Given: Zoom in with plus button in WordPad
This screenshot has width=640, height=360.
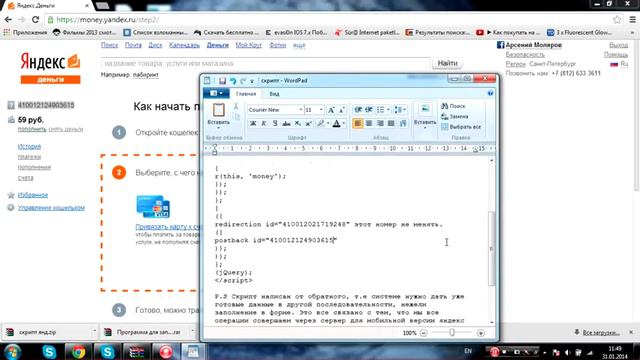Looking at the screenshot, I should [481, 333].
